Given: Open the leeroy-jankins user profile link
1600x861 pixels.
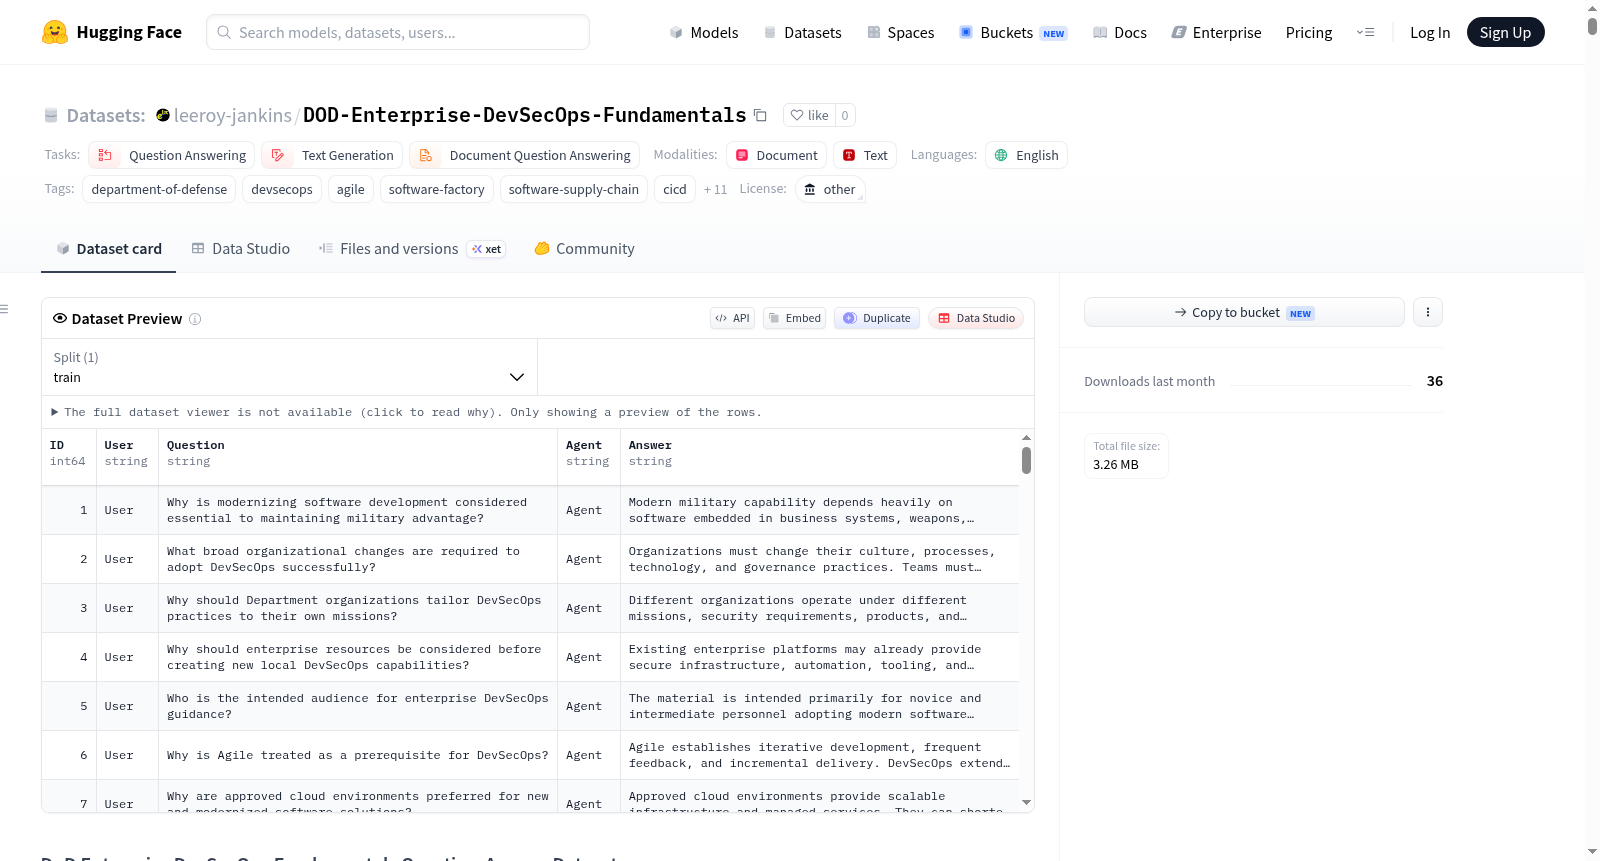Looking at the screenshot, I should click(x=233, y=115).
